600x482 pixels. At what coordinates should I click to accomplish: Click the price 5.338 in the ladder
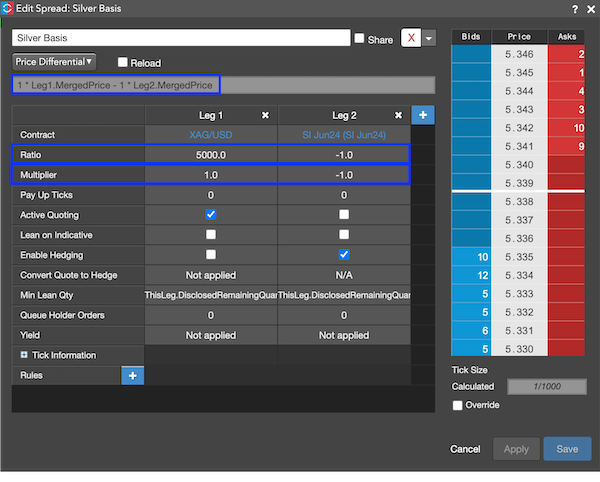[x=519, y=202]
